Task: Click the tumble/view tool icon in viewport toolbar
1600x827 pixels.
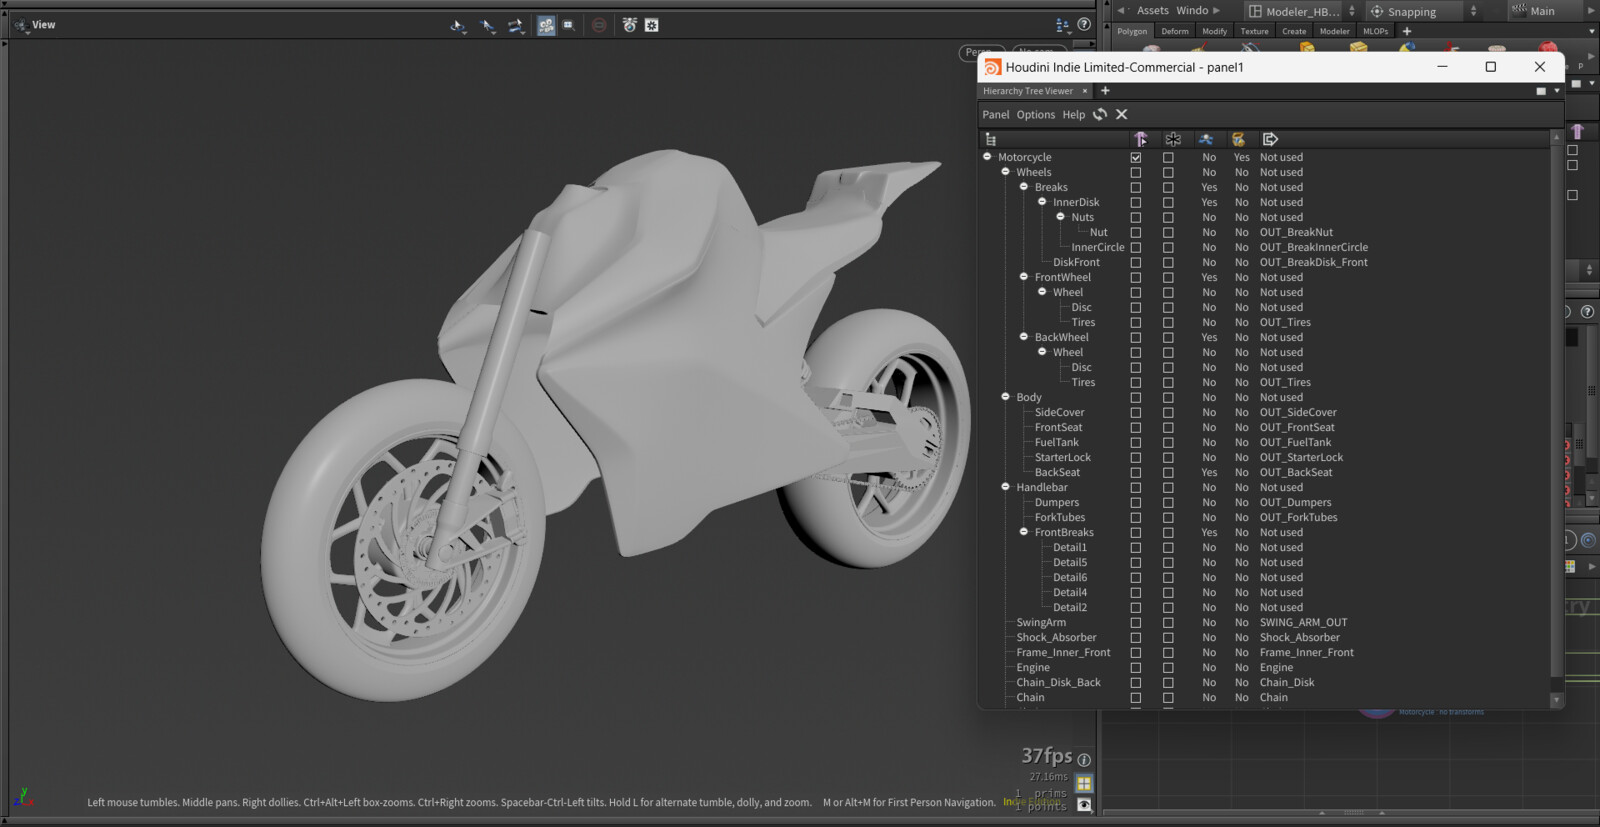Action: (458, 26)
